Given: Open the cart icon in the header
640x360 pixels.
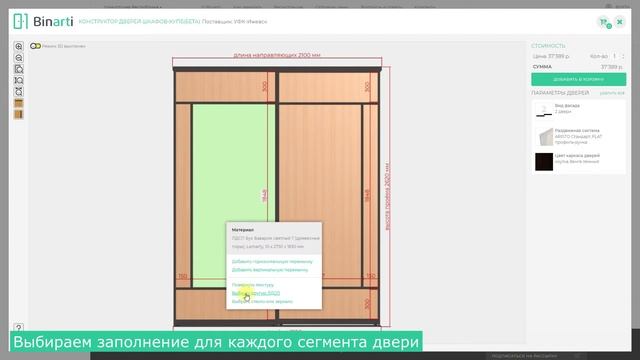Looking at the screenshot, I should click(604, 22).
